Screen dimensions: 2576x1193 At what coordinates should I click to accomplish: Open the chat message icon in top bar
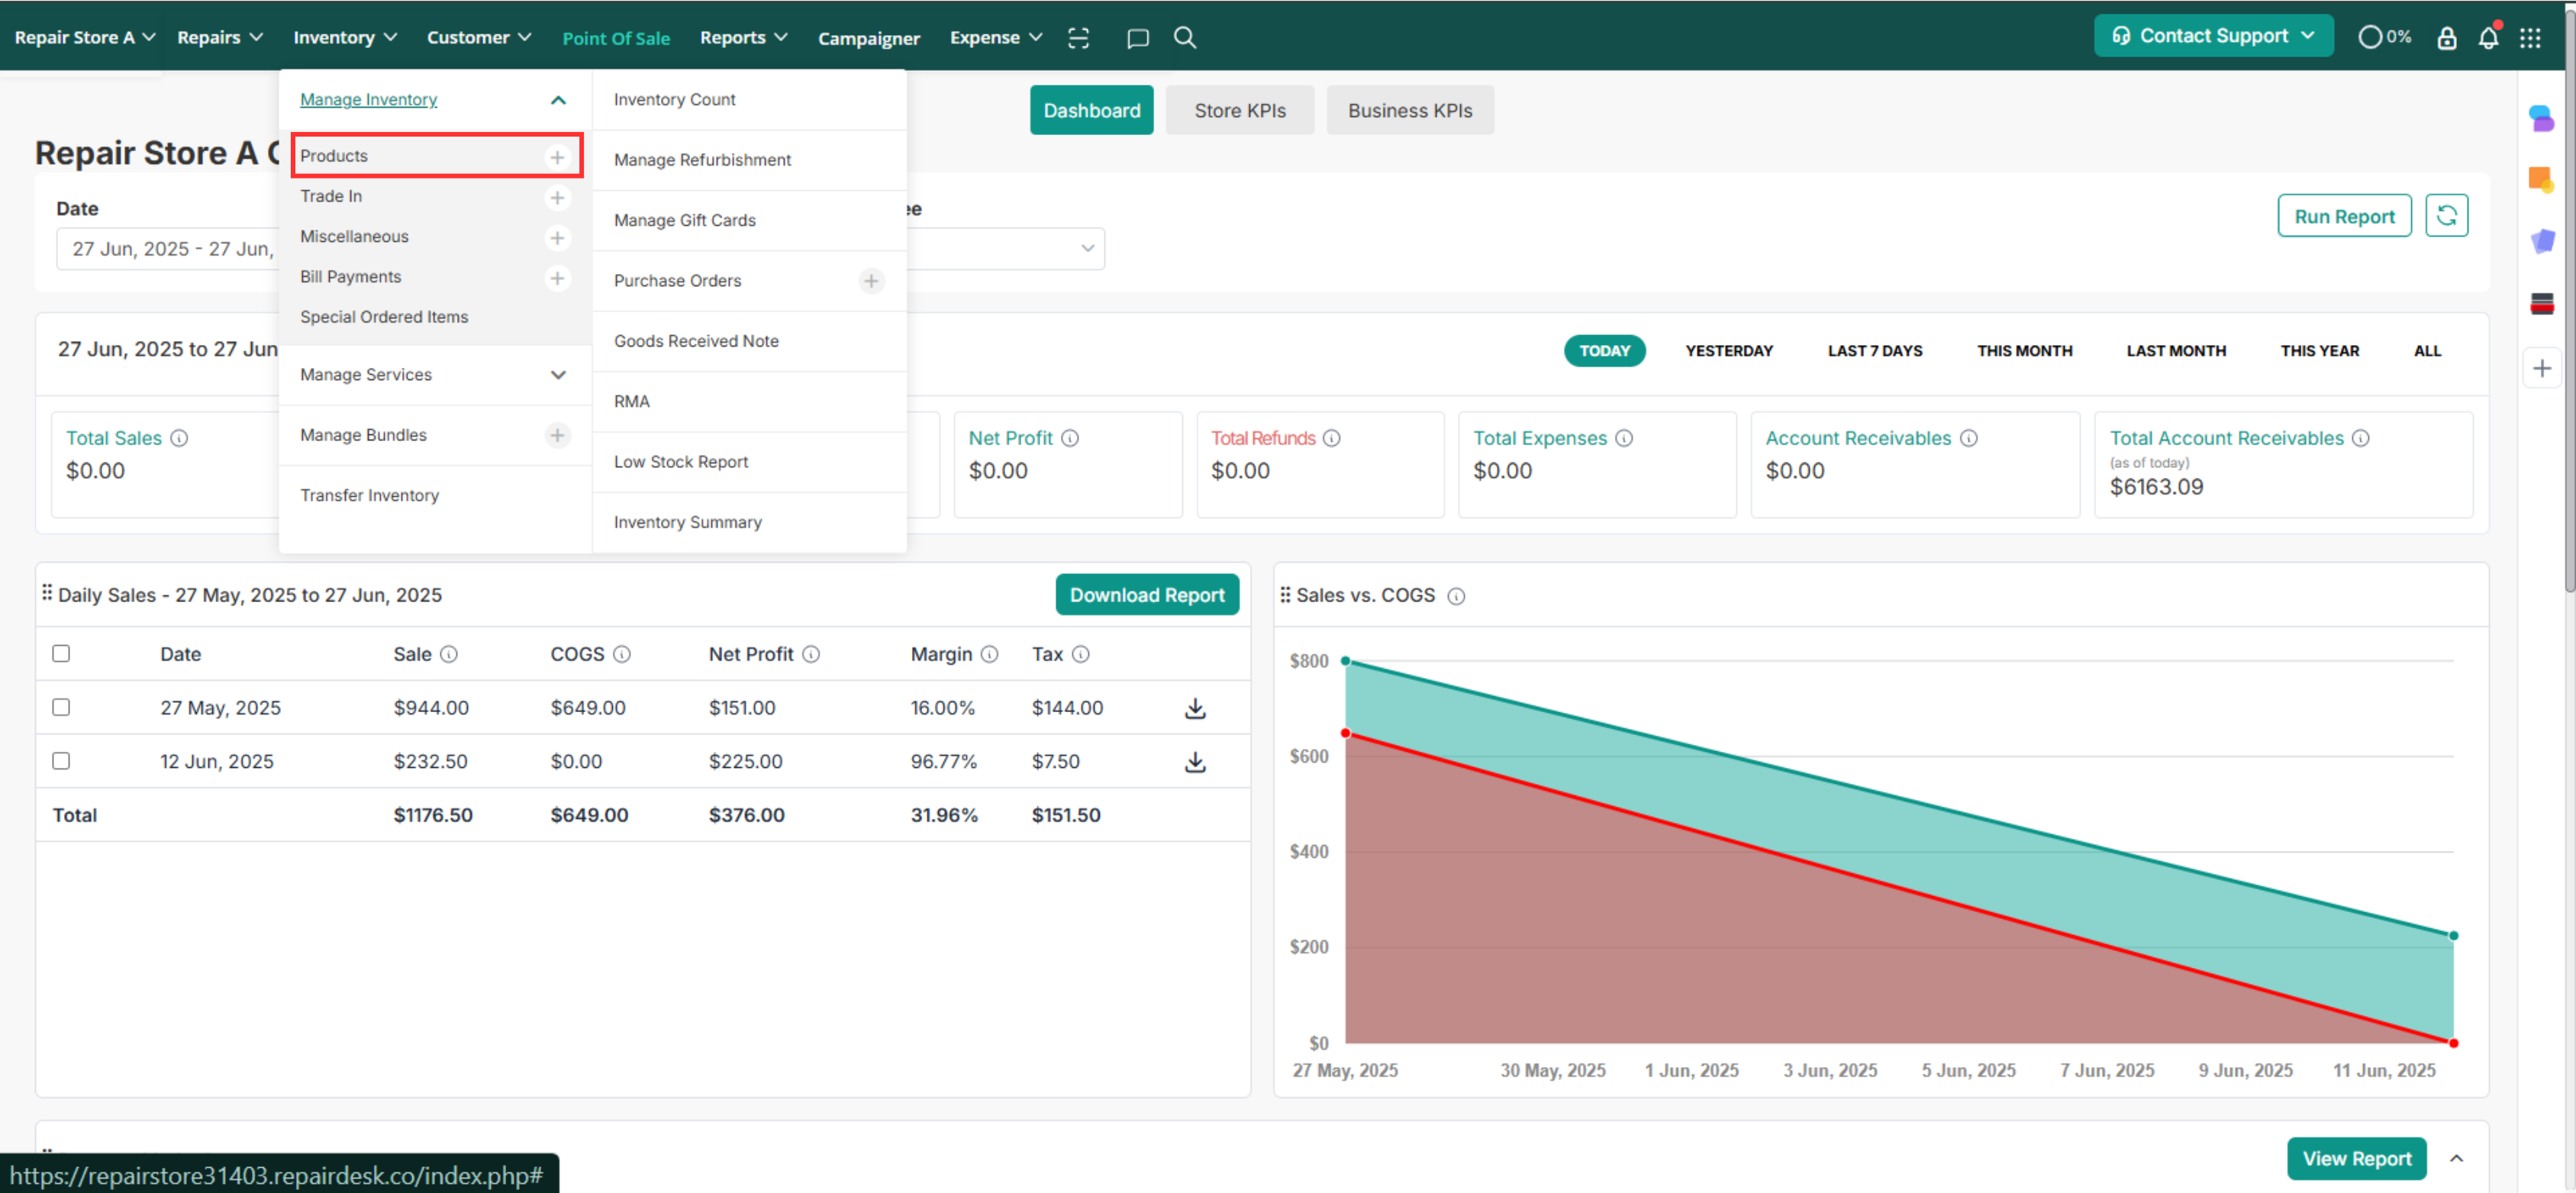point(1137,38)
